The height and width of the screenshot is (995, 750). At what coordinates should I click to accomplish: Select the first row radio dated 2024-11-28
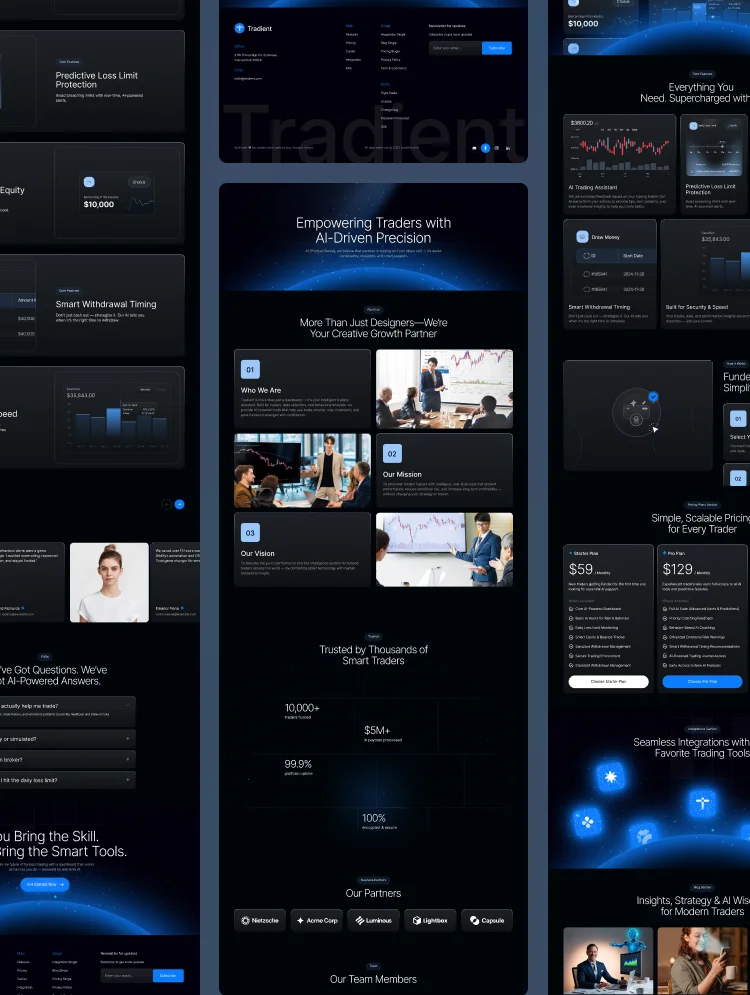click(586, 274)
